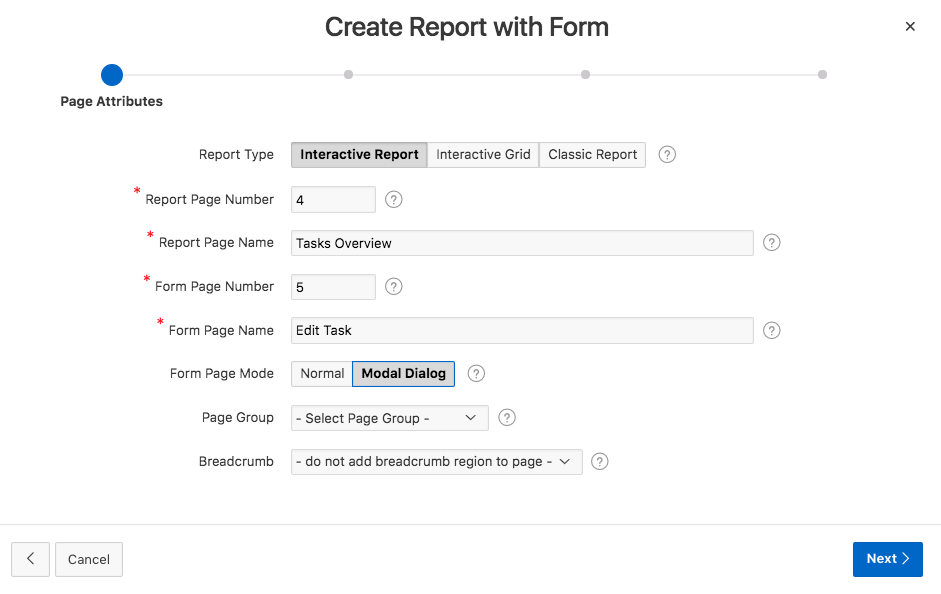Click the second wizard progress step dot
This screenshot has width=941, height=594.
[x=348, y=74]
